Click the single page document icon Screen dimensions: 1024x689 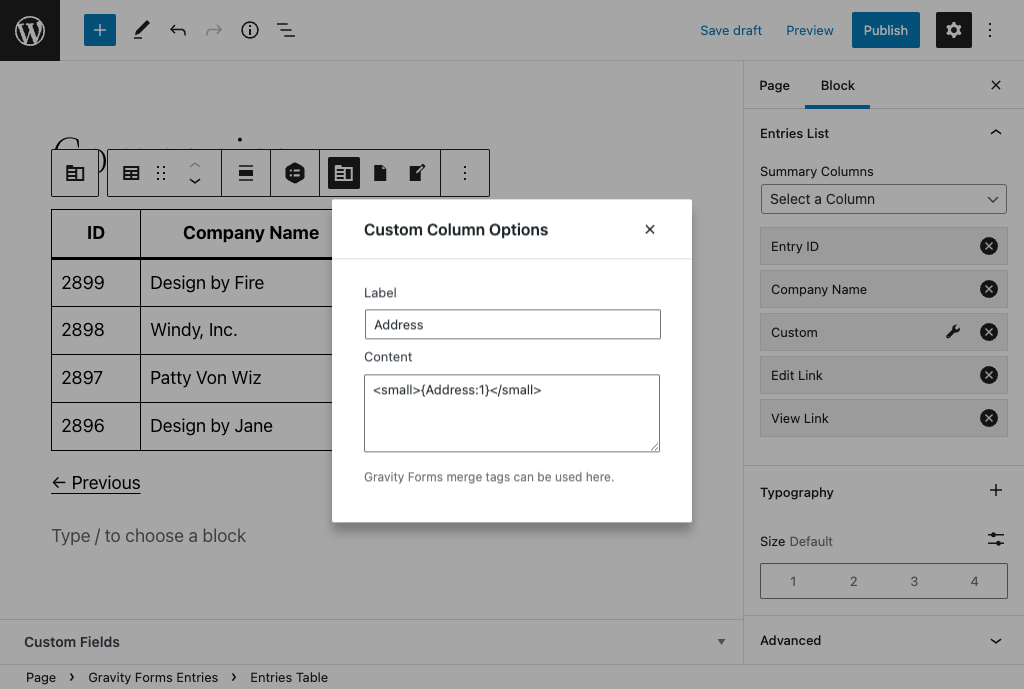tap(380, 173)
